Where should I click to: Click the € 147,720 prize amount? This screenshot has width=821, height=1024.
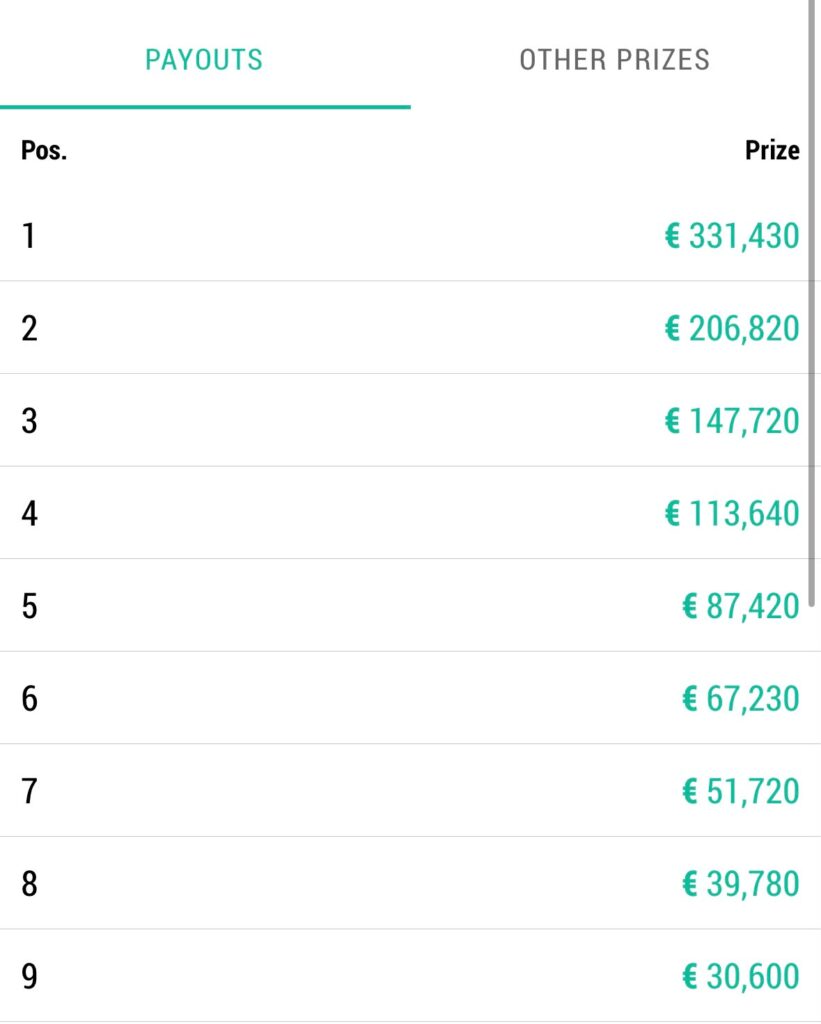tap(732, 421)
